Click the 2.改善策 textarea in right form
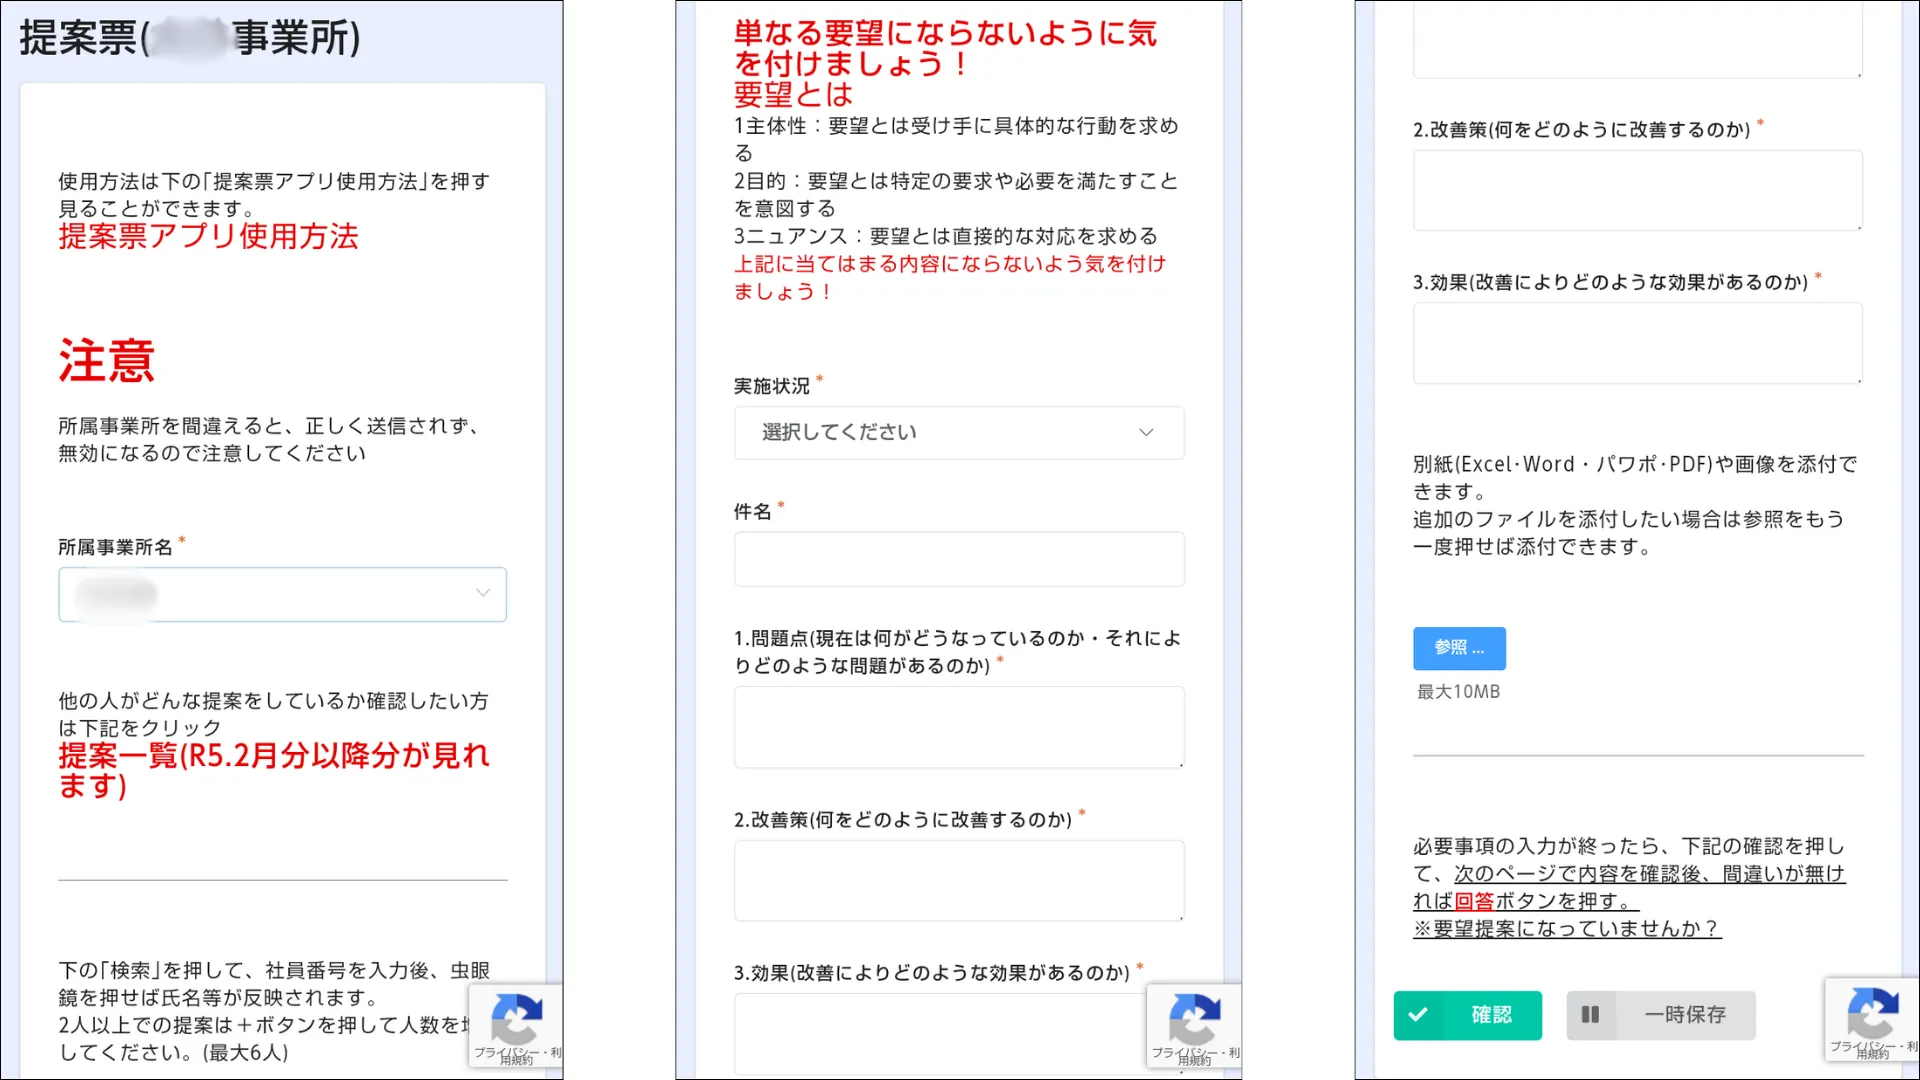The image size is (1920, 1080). pos(1637,190)
